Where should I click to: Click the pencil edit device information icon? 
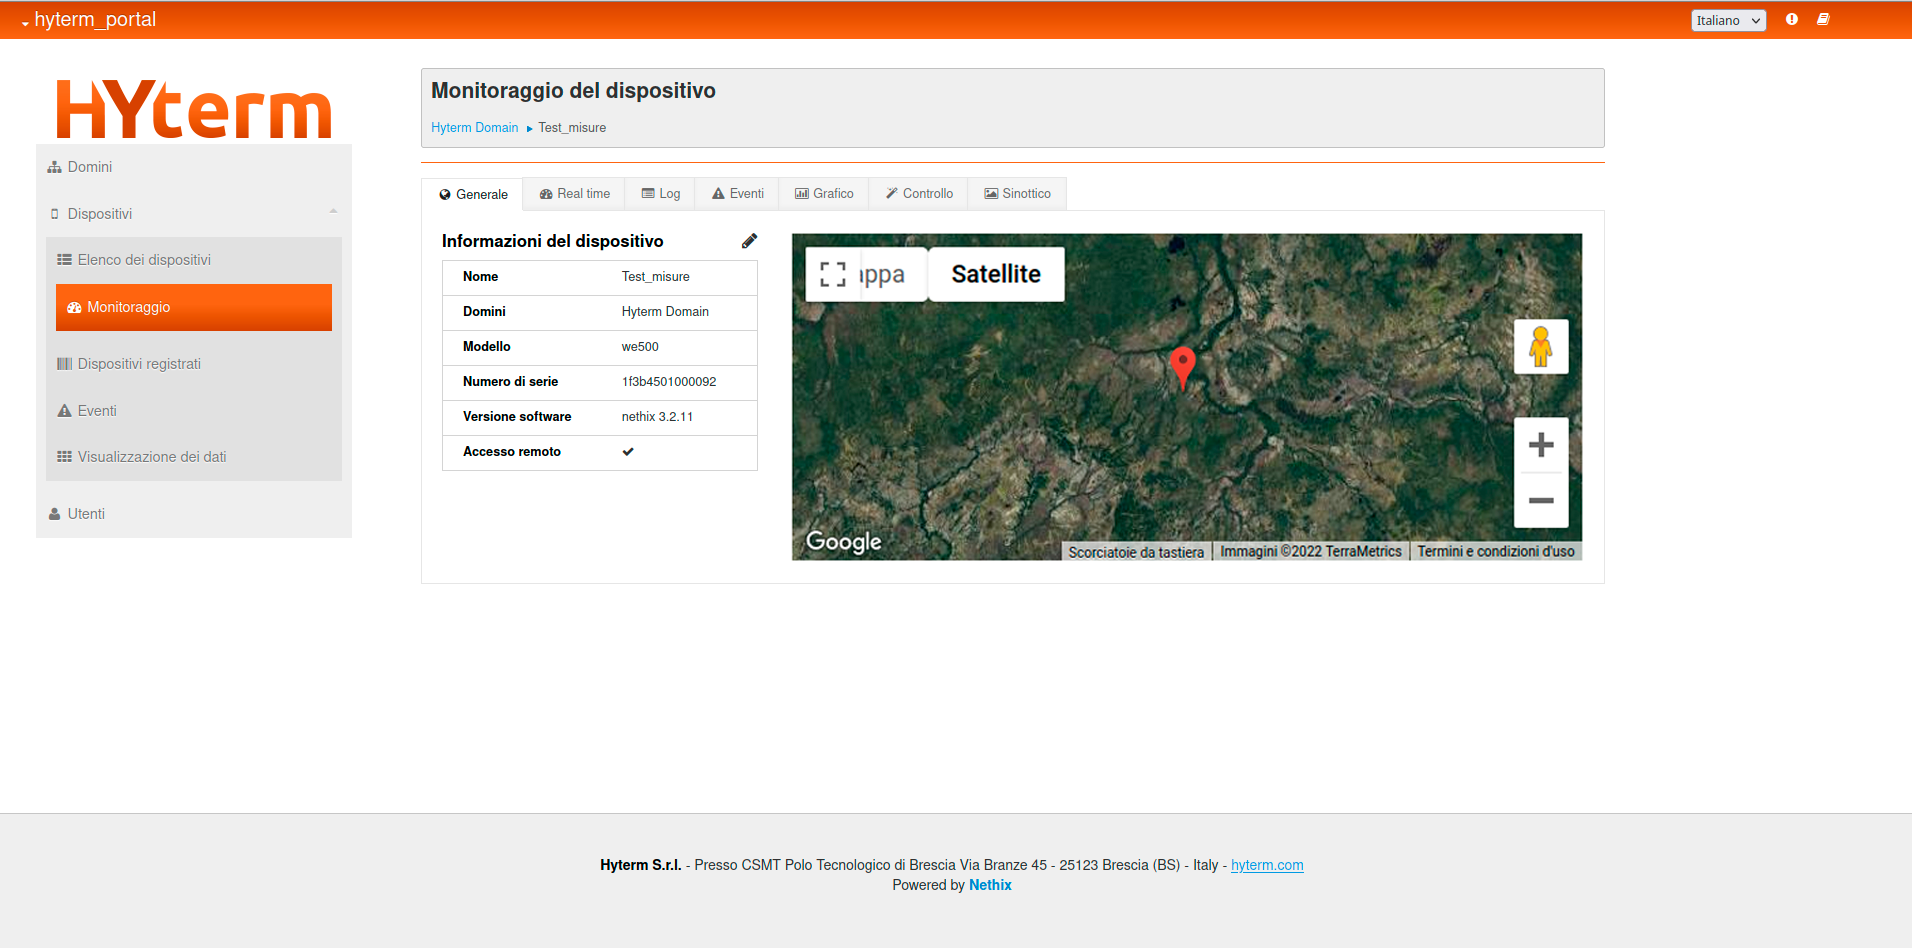point(749,241)
